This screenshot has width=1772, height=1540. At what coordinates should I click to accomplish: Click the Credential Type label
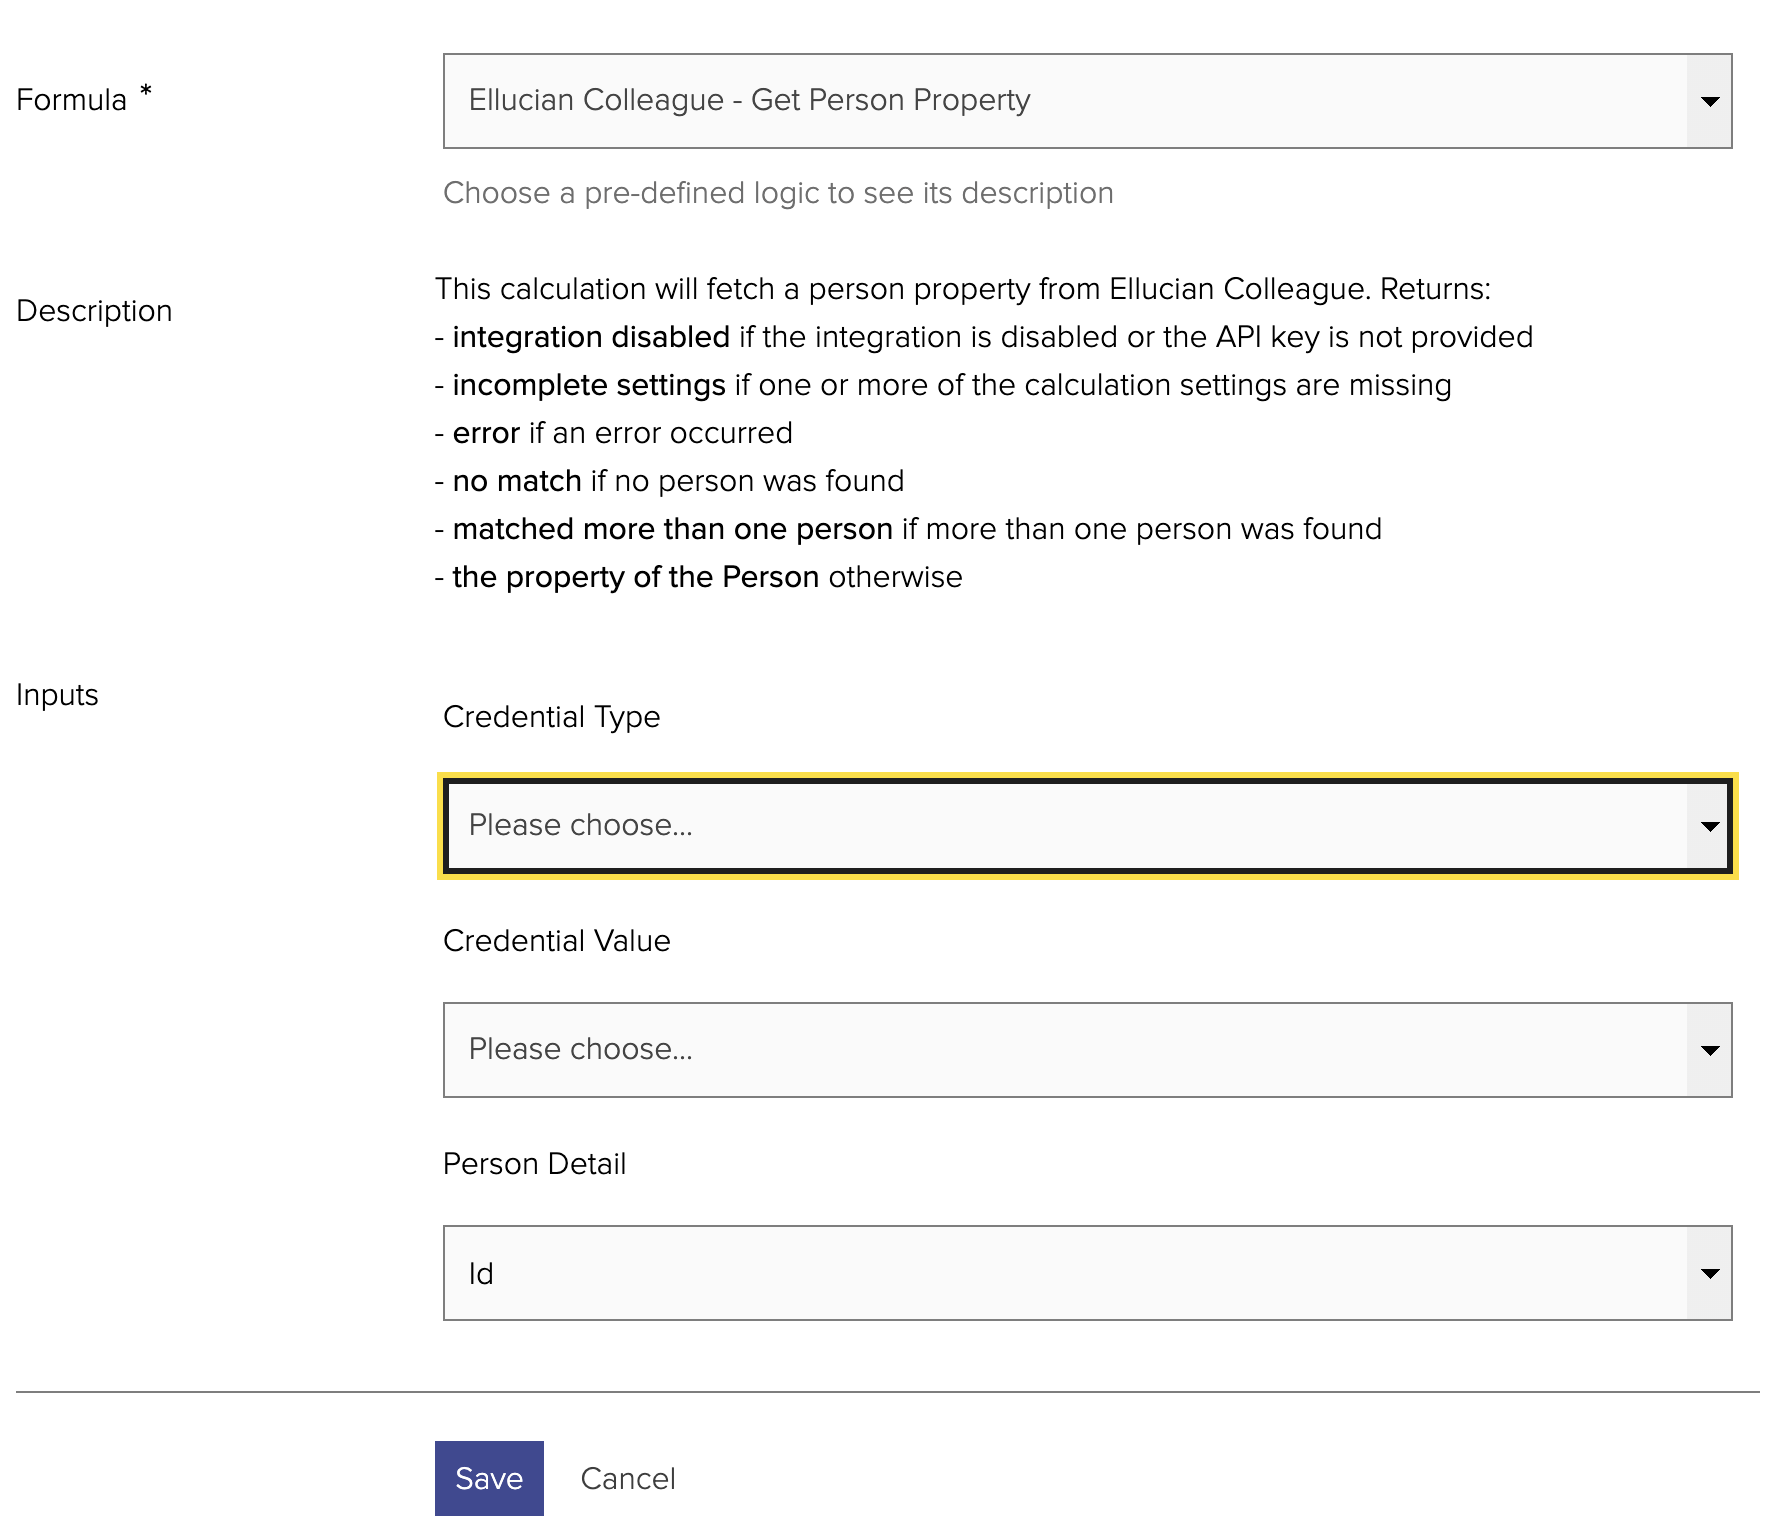coord(552,717)
